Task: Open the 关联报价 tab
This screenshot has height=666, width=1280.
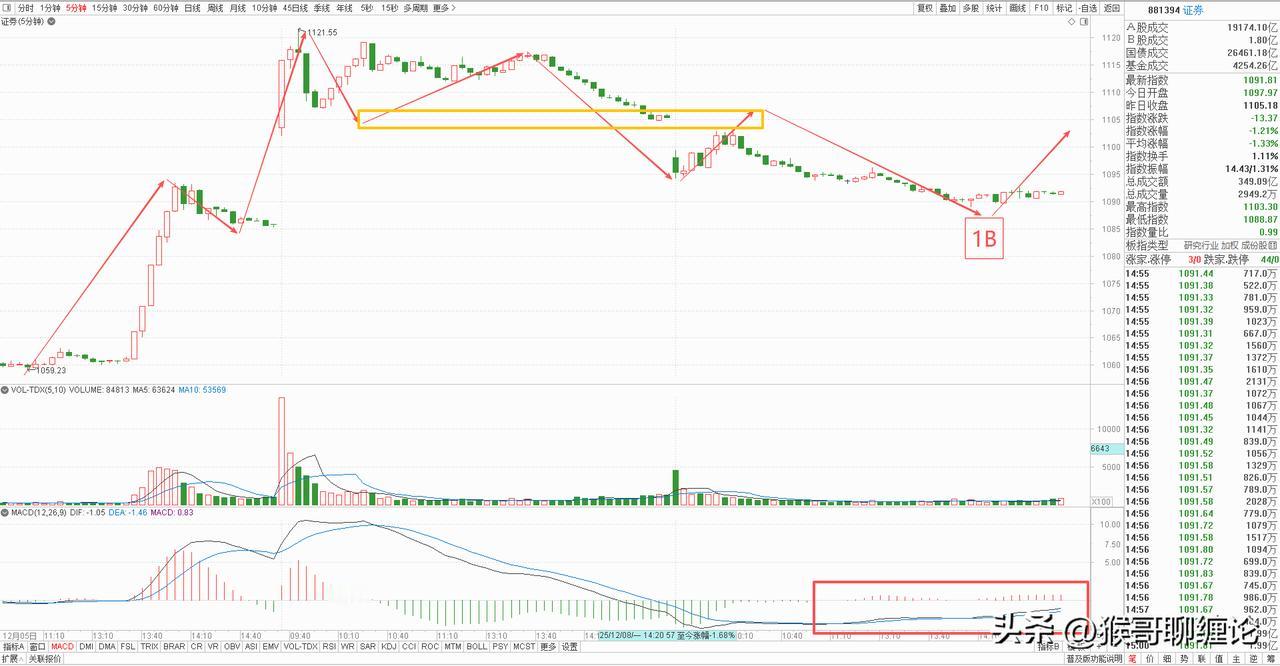Action: coord(44,659)
